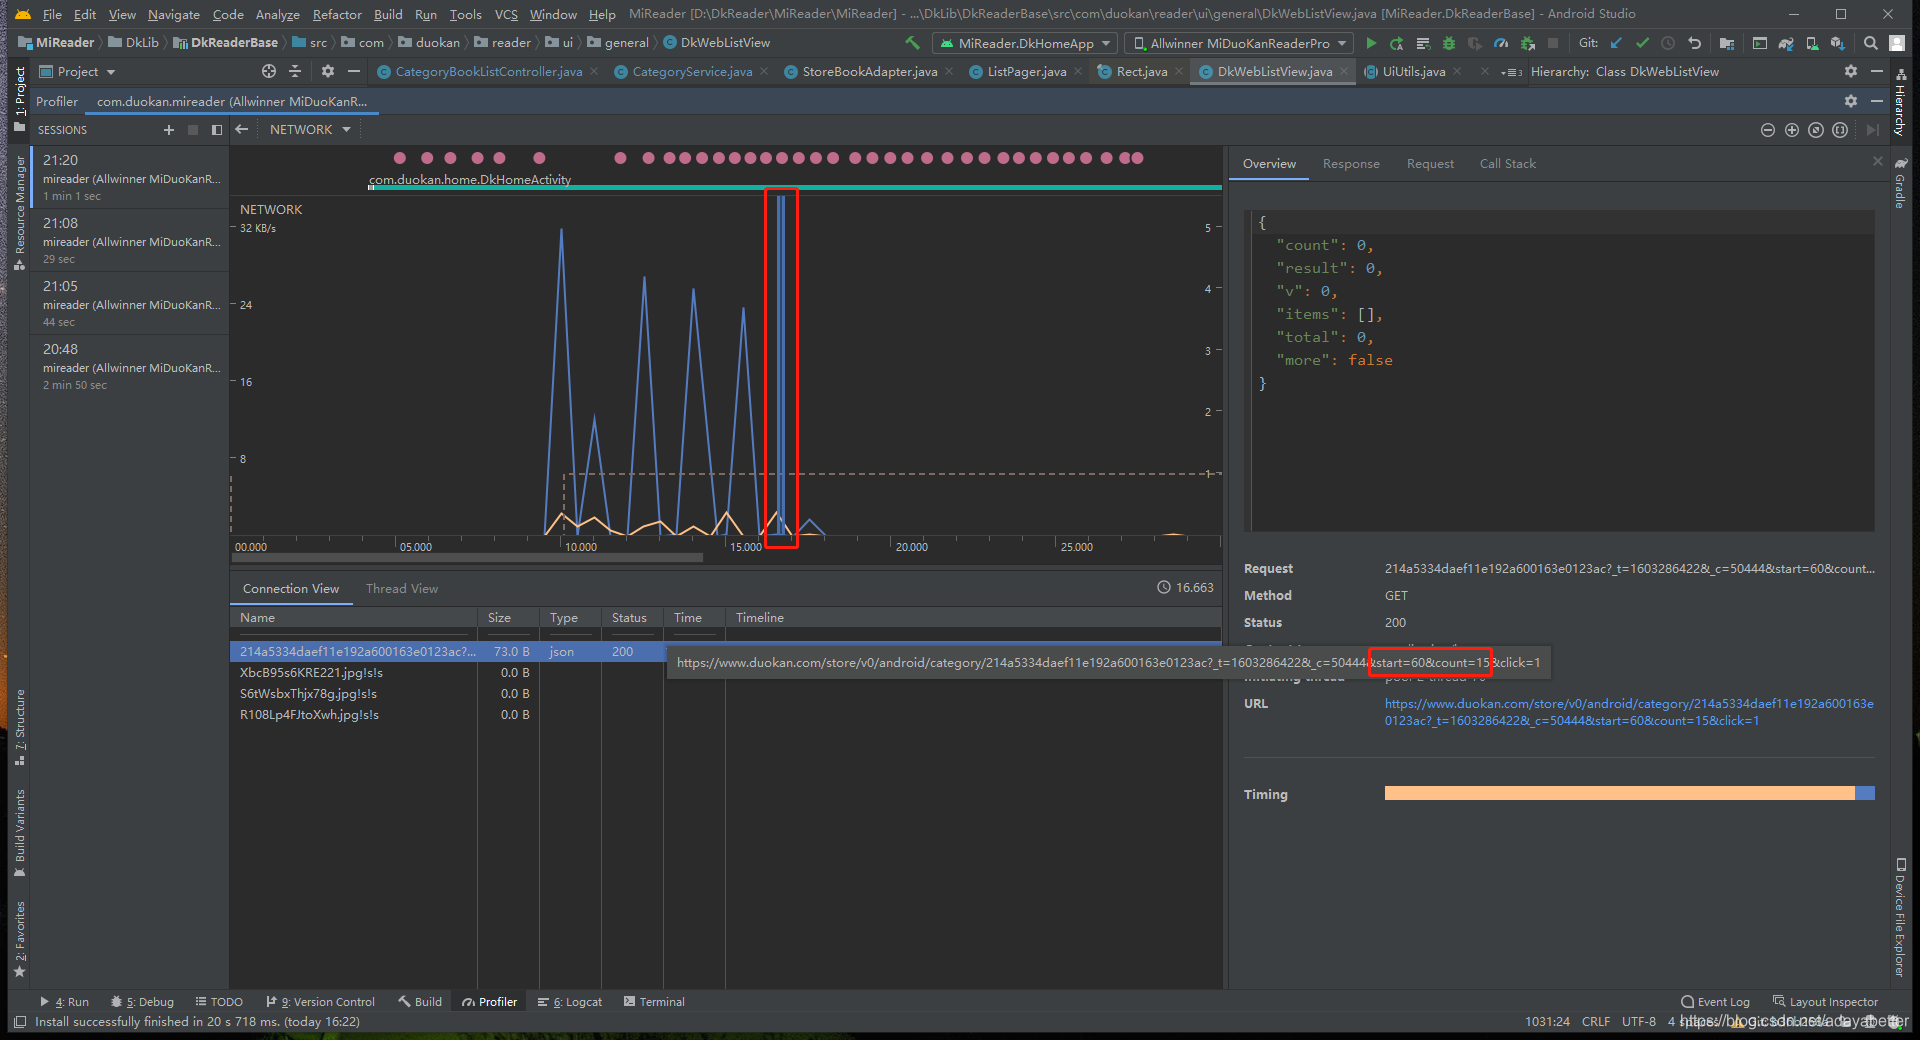Click the profiler pause-shaped timeline button
The width and height of the screenshot is (1920, 1040).
click(x=1840, y=130)
